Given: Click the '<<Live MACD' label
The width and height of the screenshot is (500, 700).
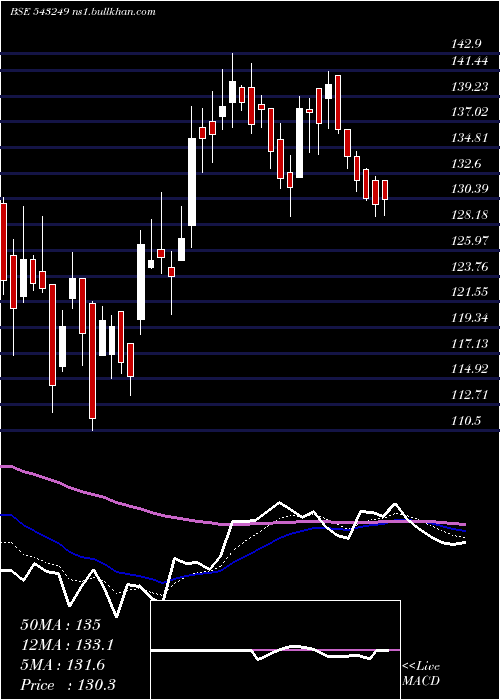Looking at the screenshot, I should click(421, 673).
